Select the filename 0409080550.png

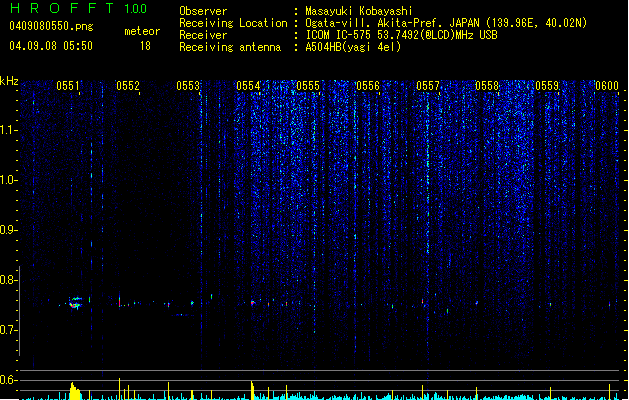click(51, 26)
